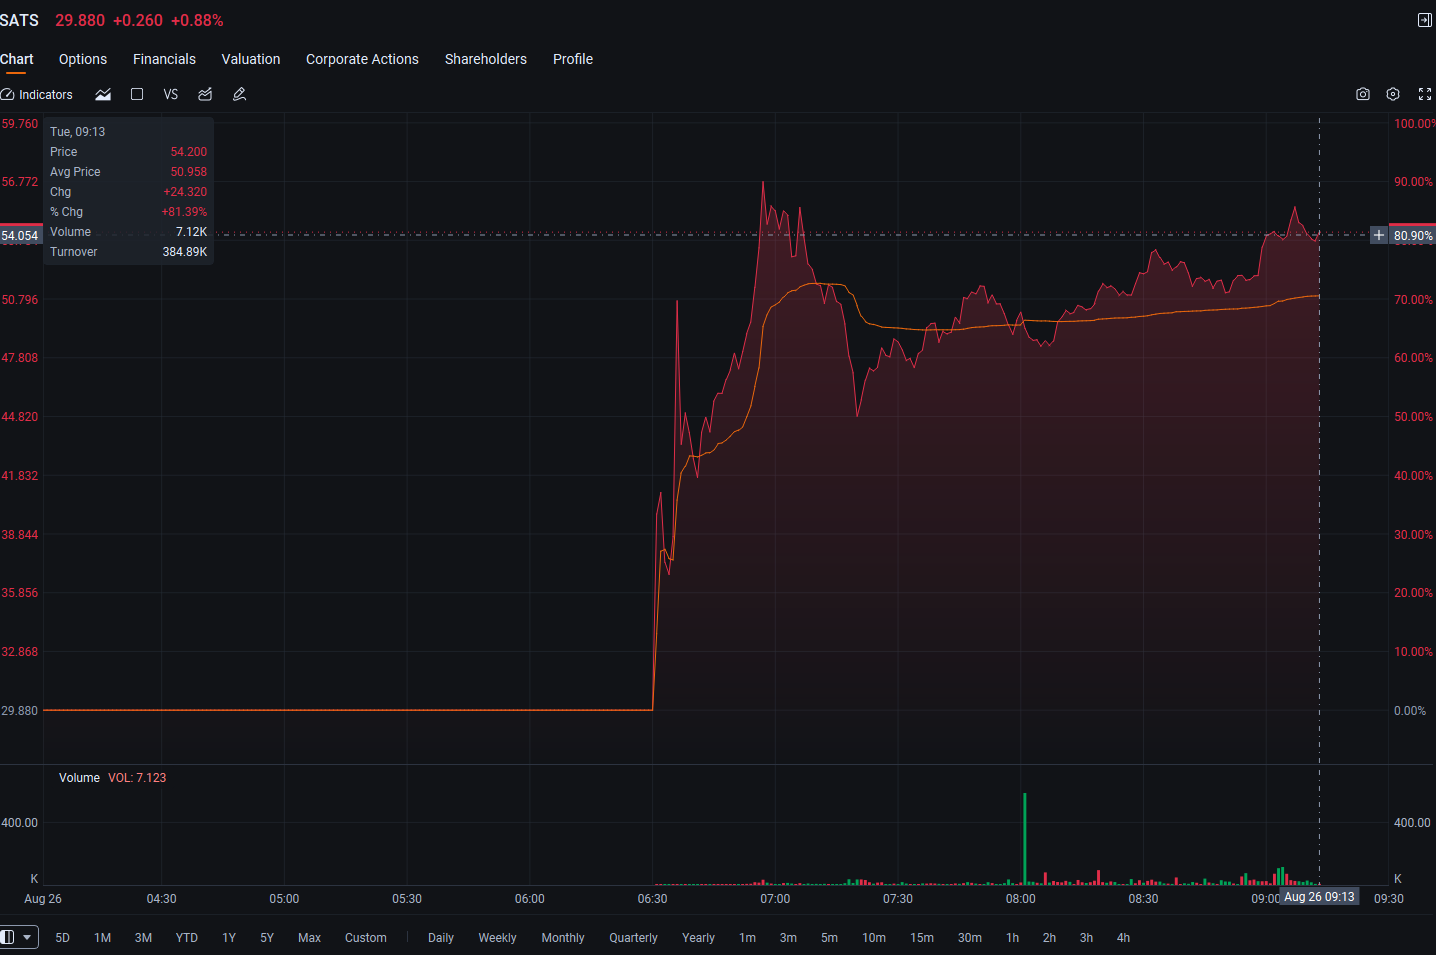
Task: Switch to the Financials tab
Action: [164, 59]
